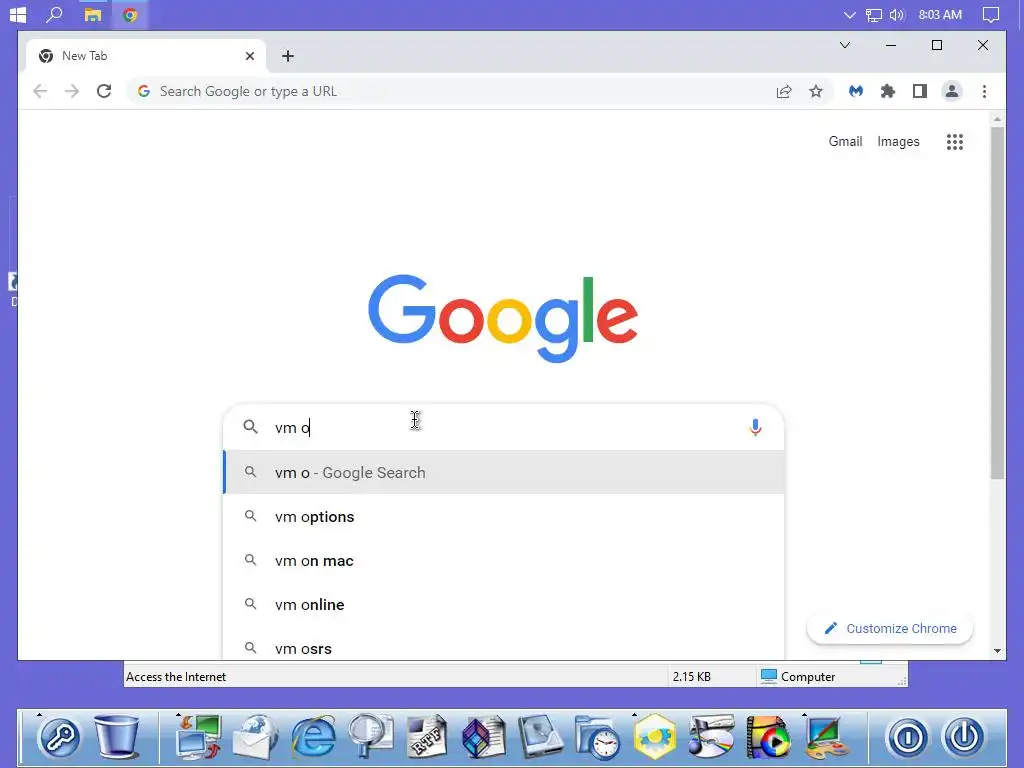Click the Chrome taskbar icon

tap(130, 14)
